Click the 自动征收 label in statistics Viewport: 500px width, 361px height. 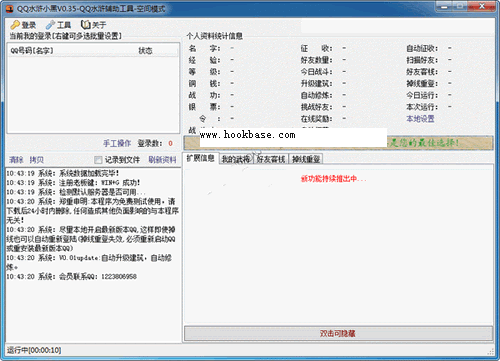tap(422, 49)
